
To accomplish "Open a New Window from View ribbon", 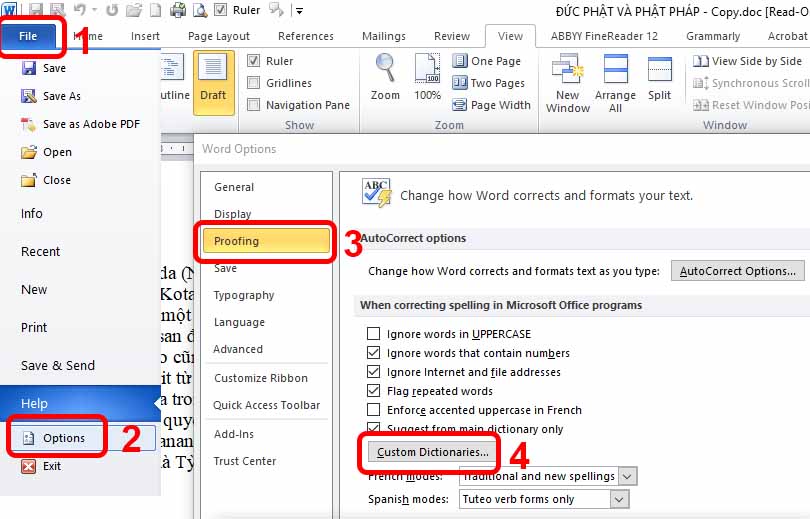I will click(568, 83).
